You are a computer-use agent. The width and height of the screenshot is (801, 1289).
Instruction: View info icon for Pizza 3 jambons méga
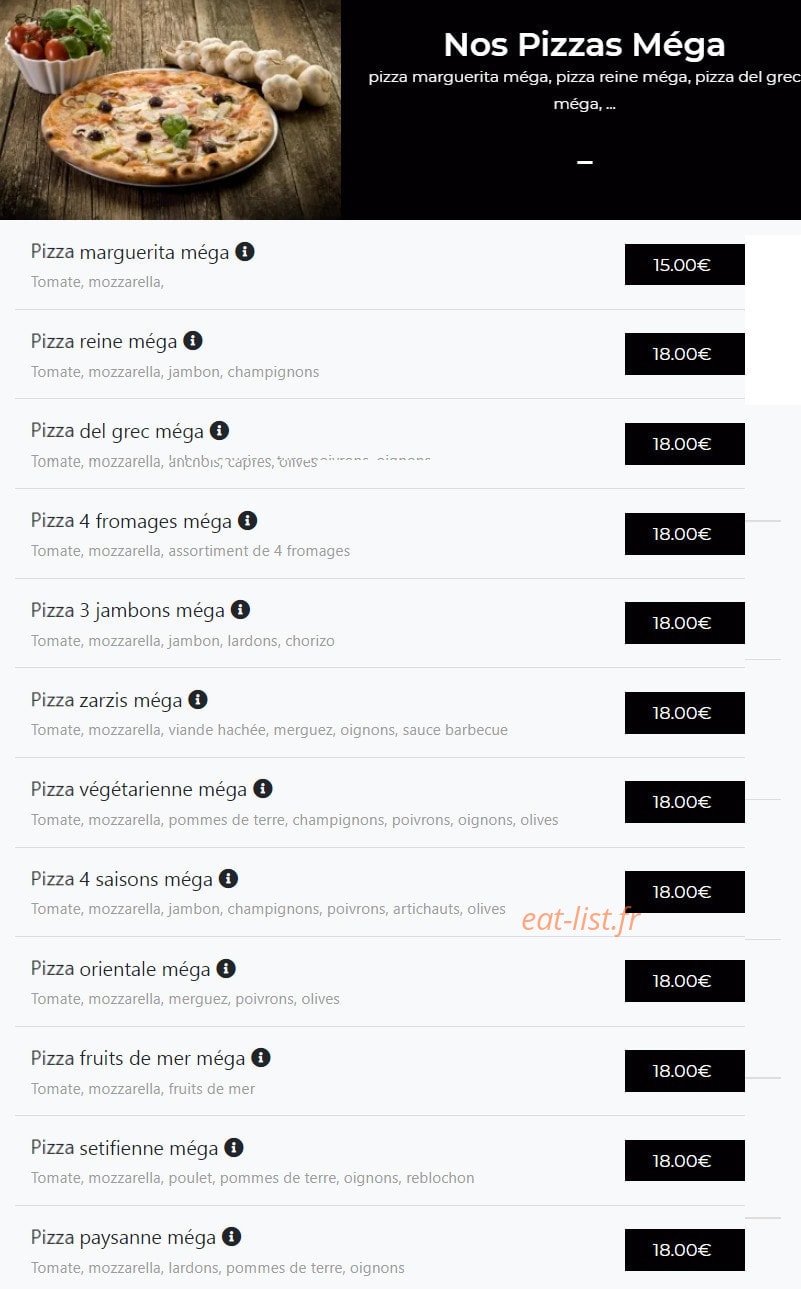(240, 610)
